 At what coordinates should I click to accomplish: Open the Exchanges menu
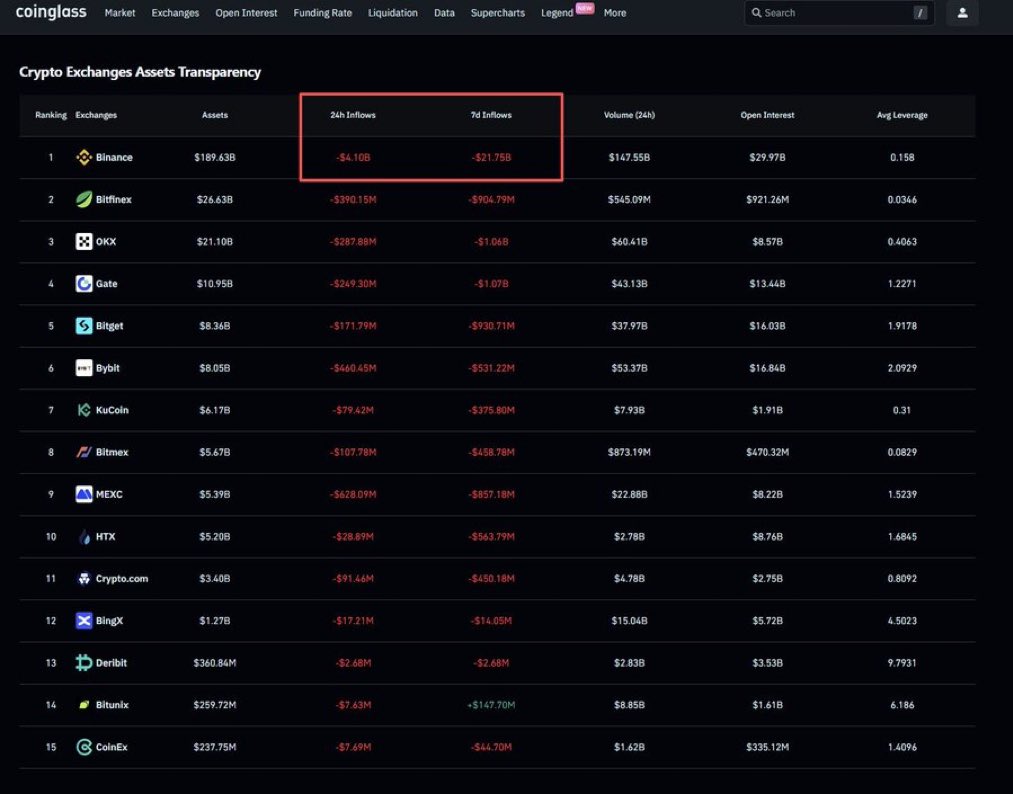[x=175, y=13]
